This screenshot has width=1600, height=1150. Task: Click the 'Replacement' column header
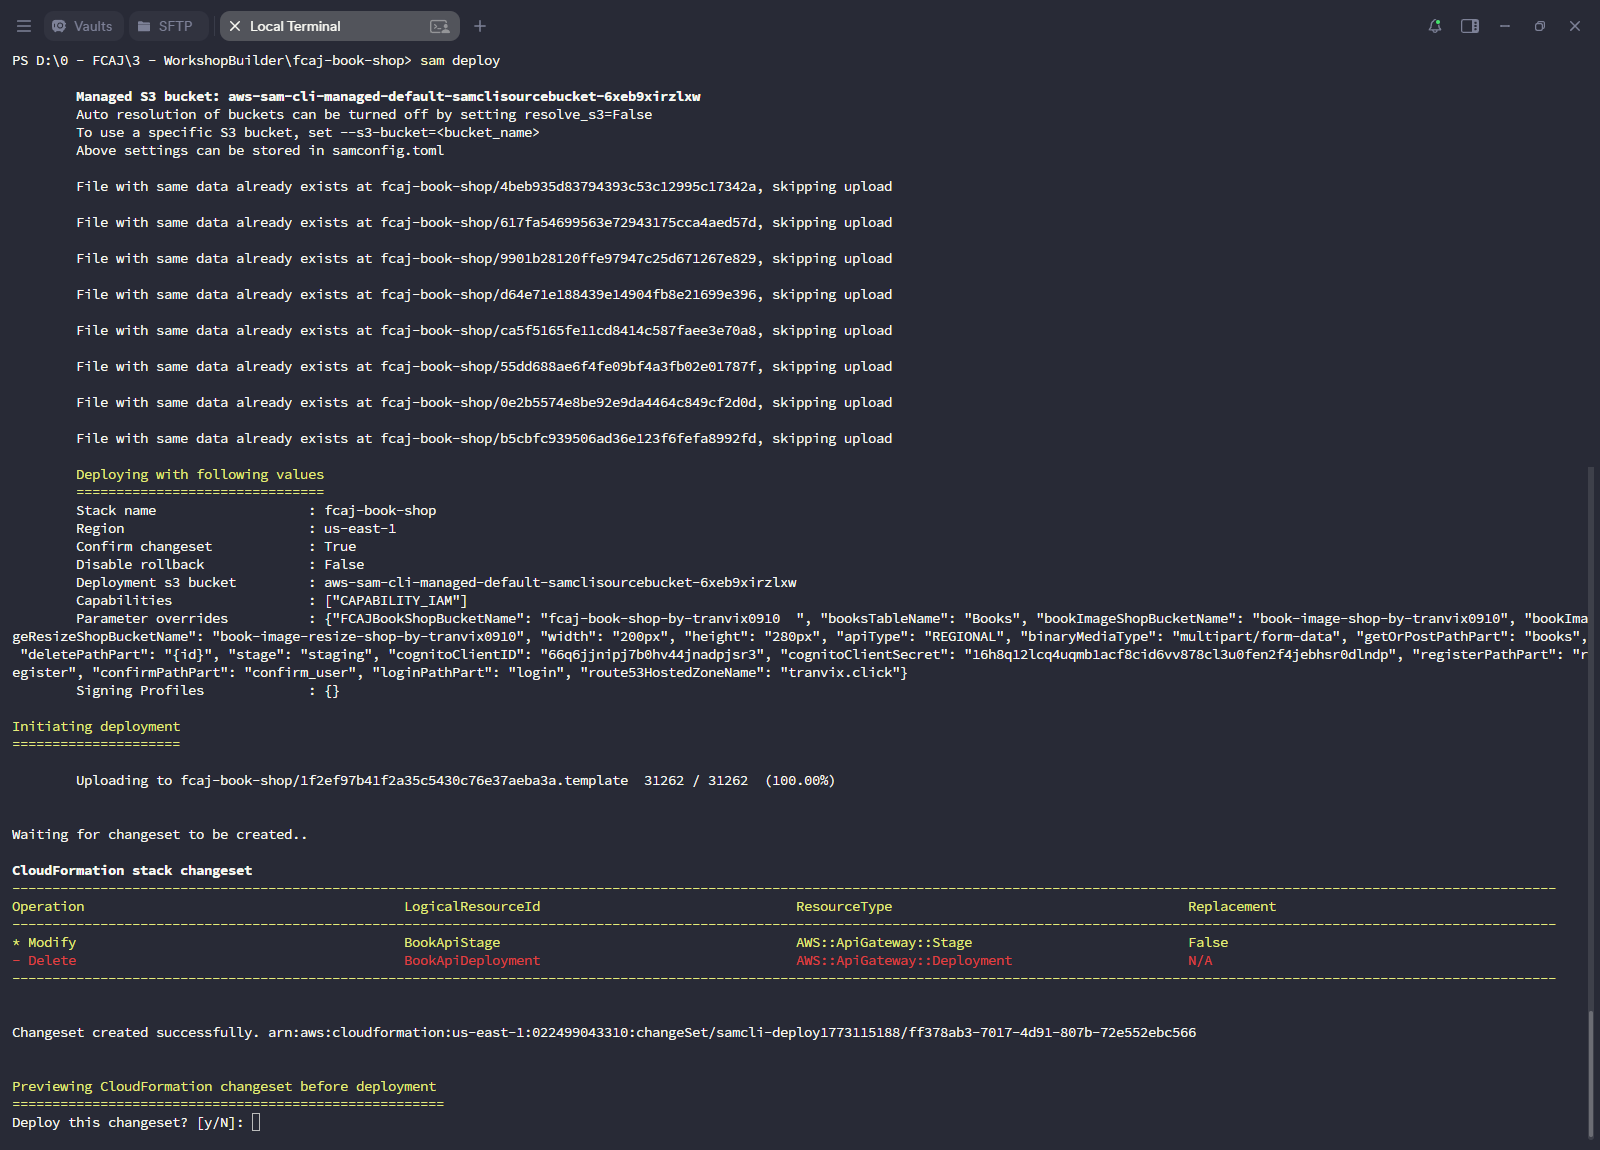tap(1232, 906)
